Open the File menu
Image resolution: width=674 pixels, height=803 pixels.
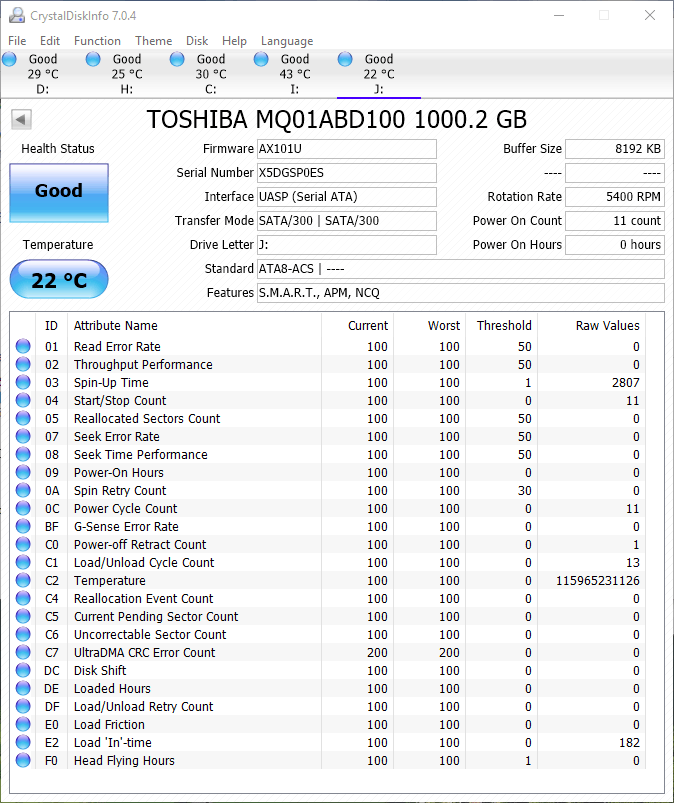point(17,40)
